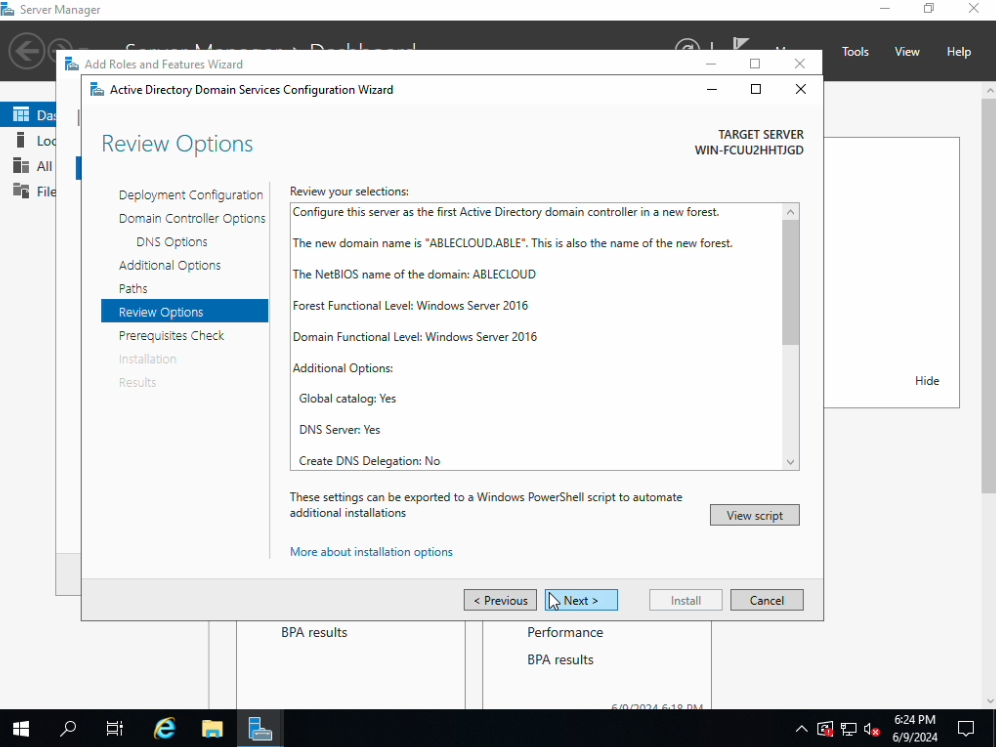This screenshot has width=996, height=747.
Task: Open More about installation options link
Action: click(371, 552)
